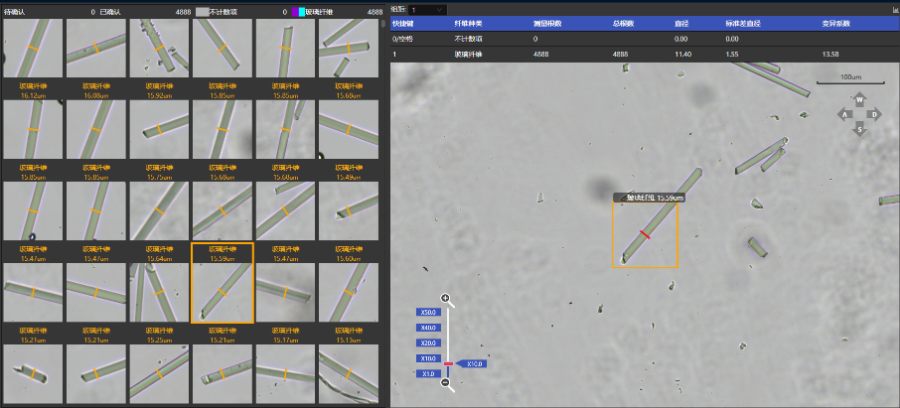Click the gray swatch for uncounted items
900x408 pixels.
tap(202, 11)
